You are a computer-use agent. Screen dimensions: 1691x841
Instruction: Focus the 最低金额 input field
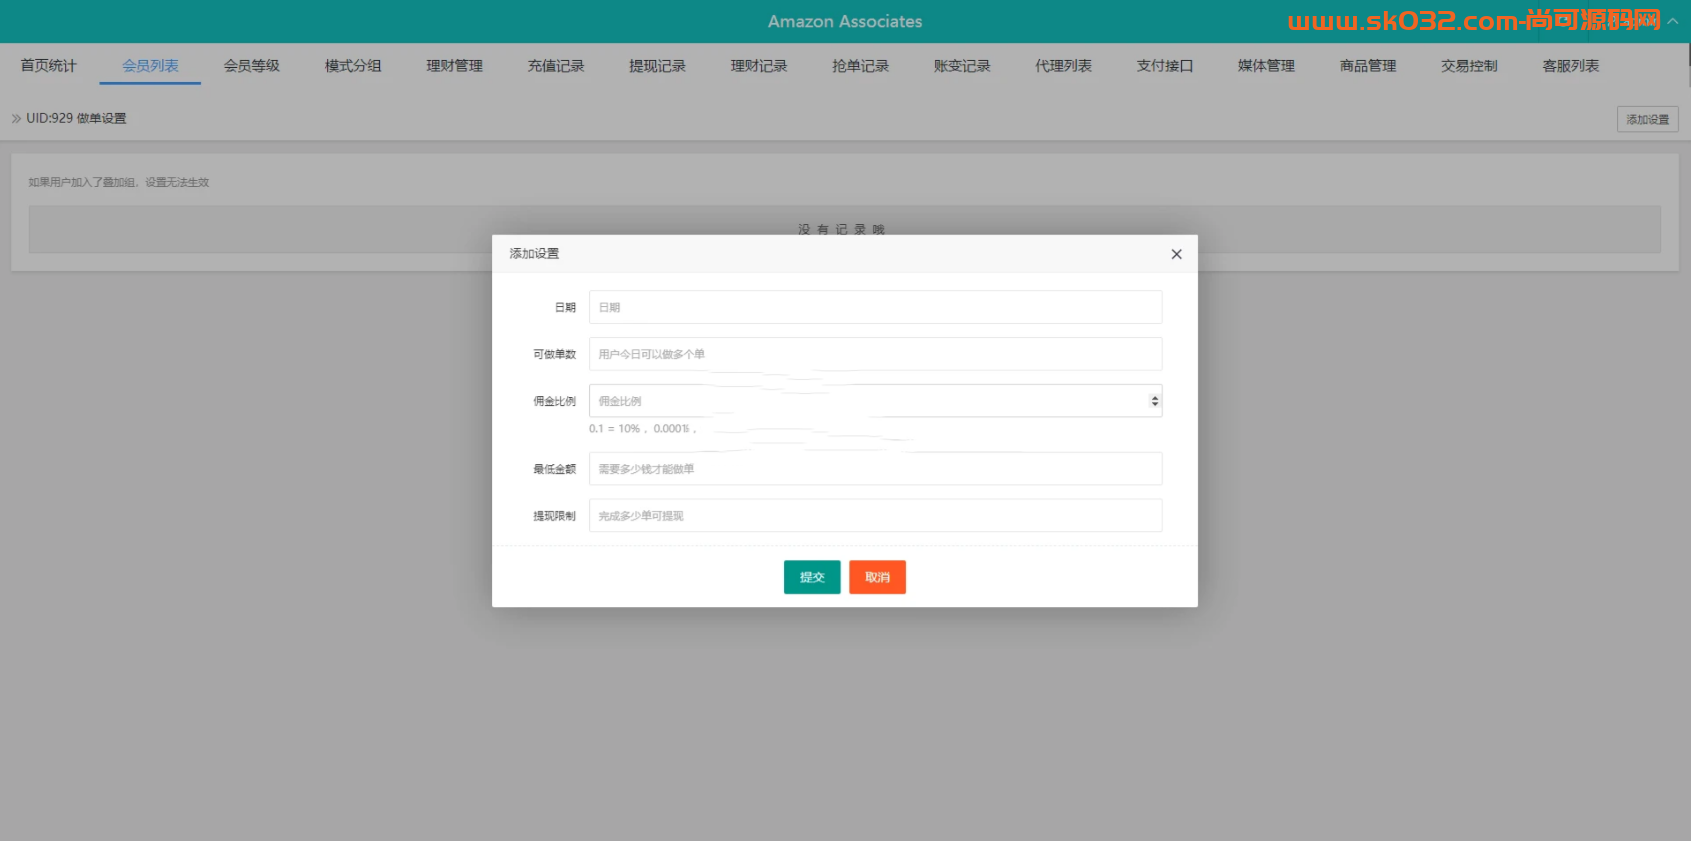pyautogui.click(x=875, y=469)
